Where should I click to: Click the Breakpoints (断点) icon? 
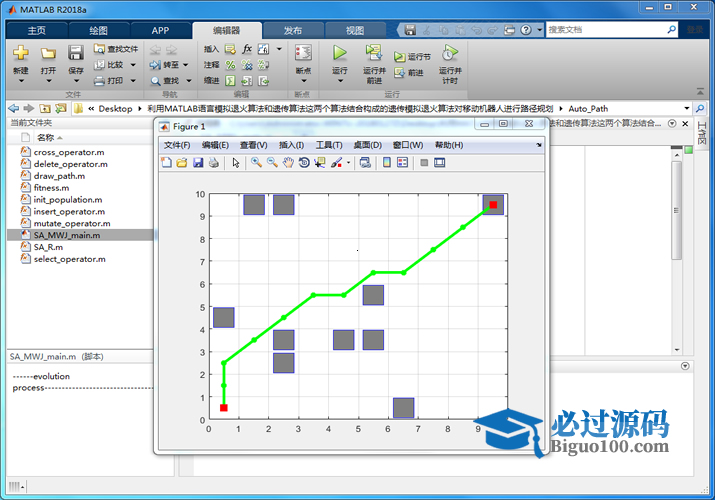(303, 53)
